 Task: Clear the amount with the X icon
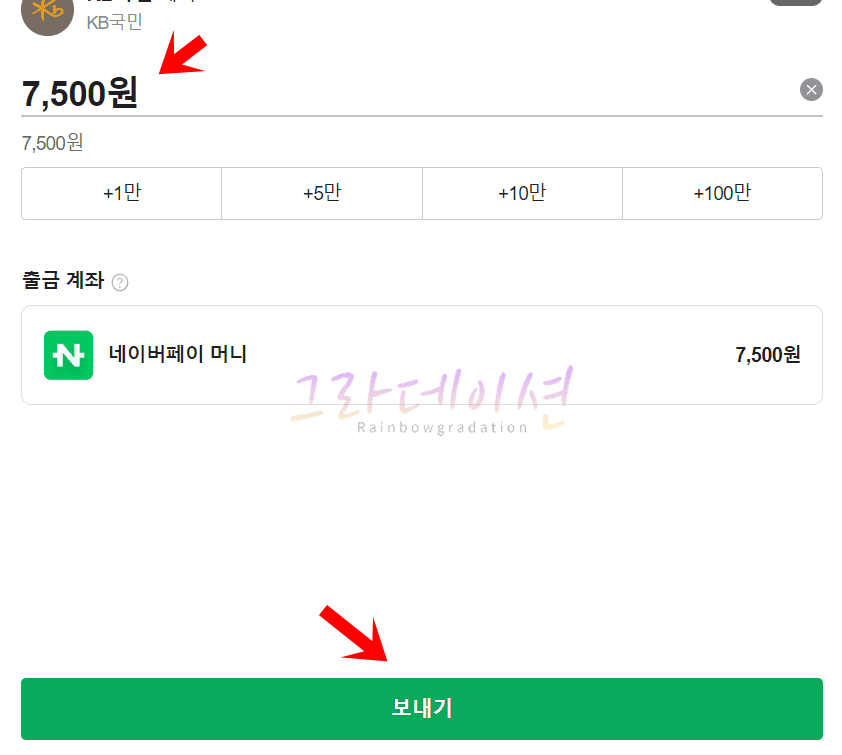point(811,90)
